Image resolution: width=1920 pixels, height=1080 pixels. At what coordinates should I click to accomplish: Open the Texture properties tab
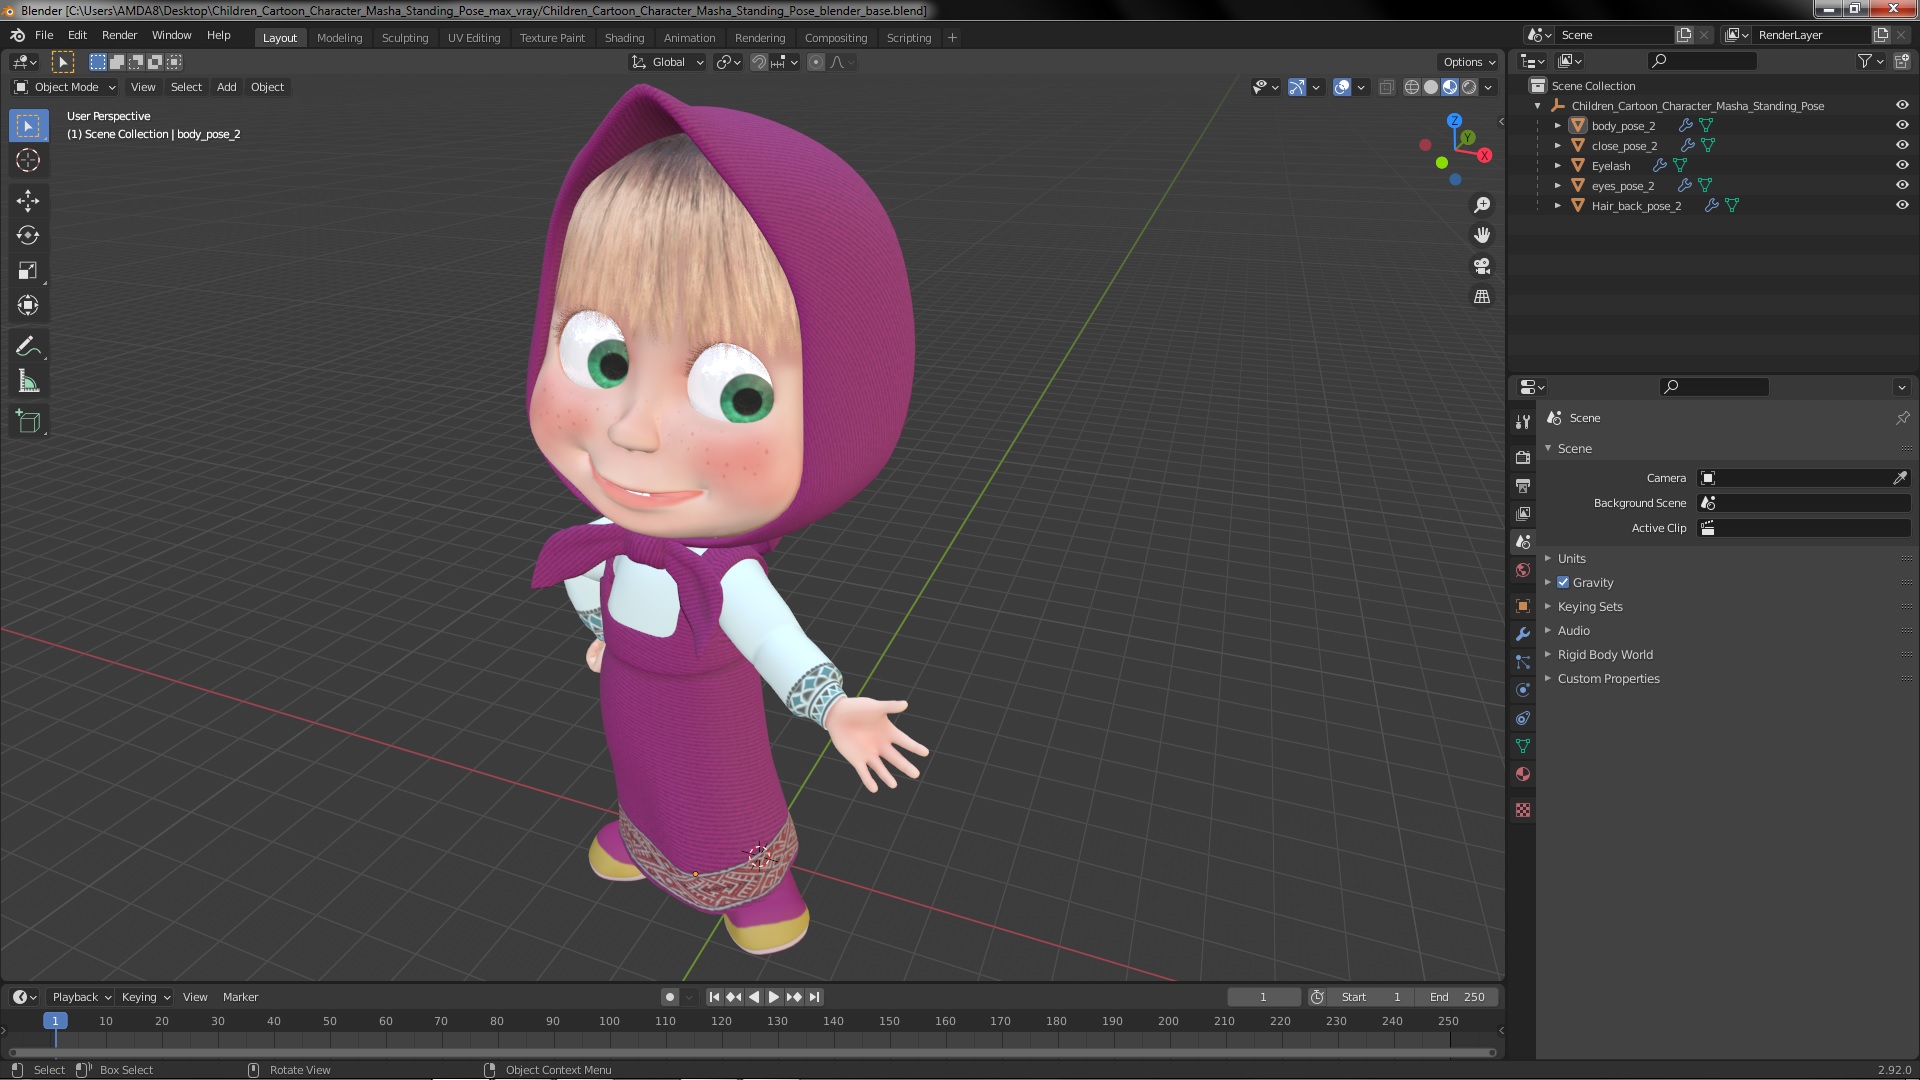pos(1523,810)
